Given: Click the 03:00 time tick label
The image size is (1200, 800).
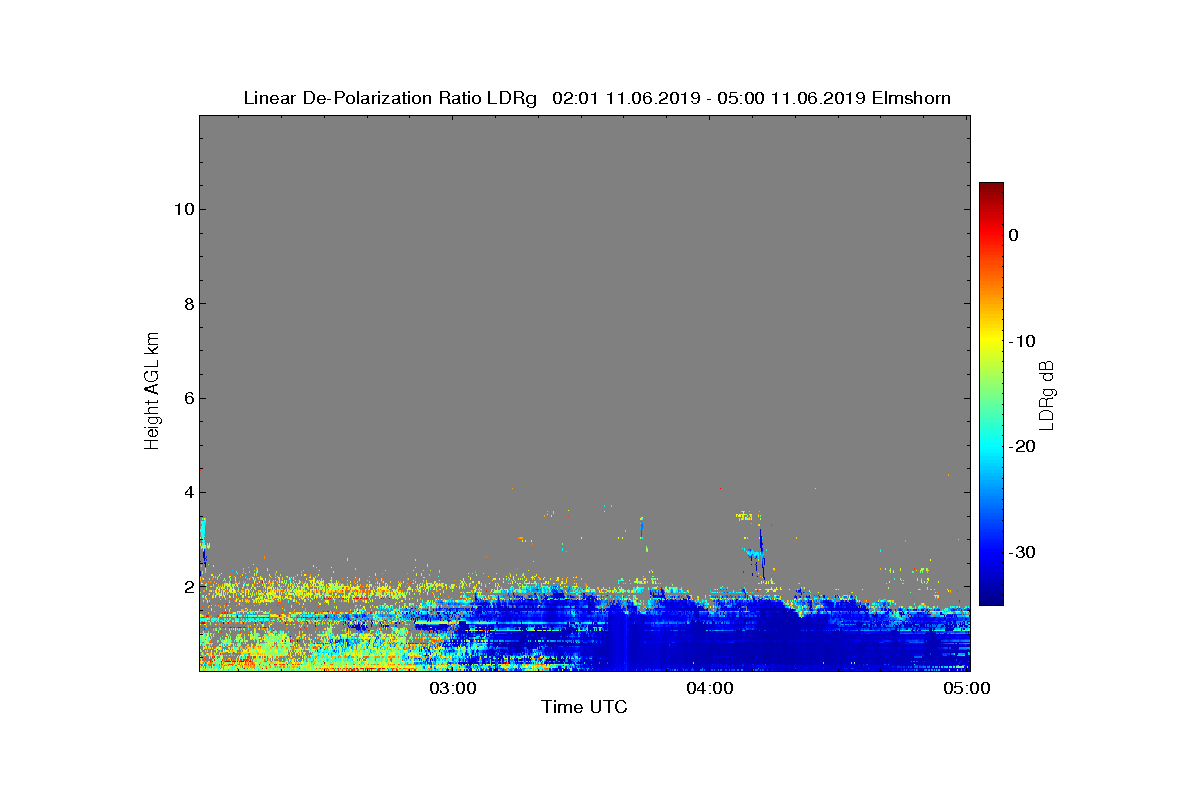Looking at the screenshot, I should pos(453,688).
